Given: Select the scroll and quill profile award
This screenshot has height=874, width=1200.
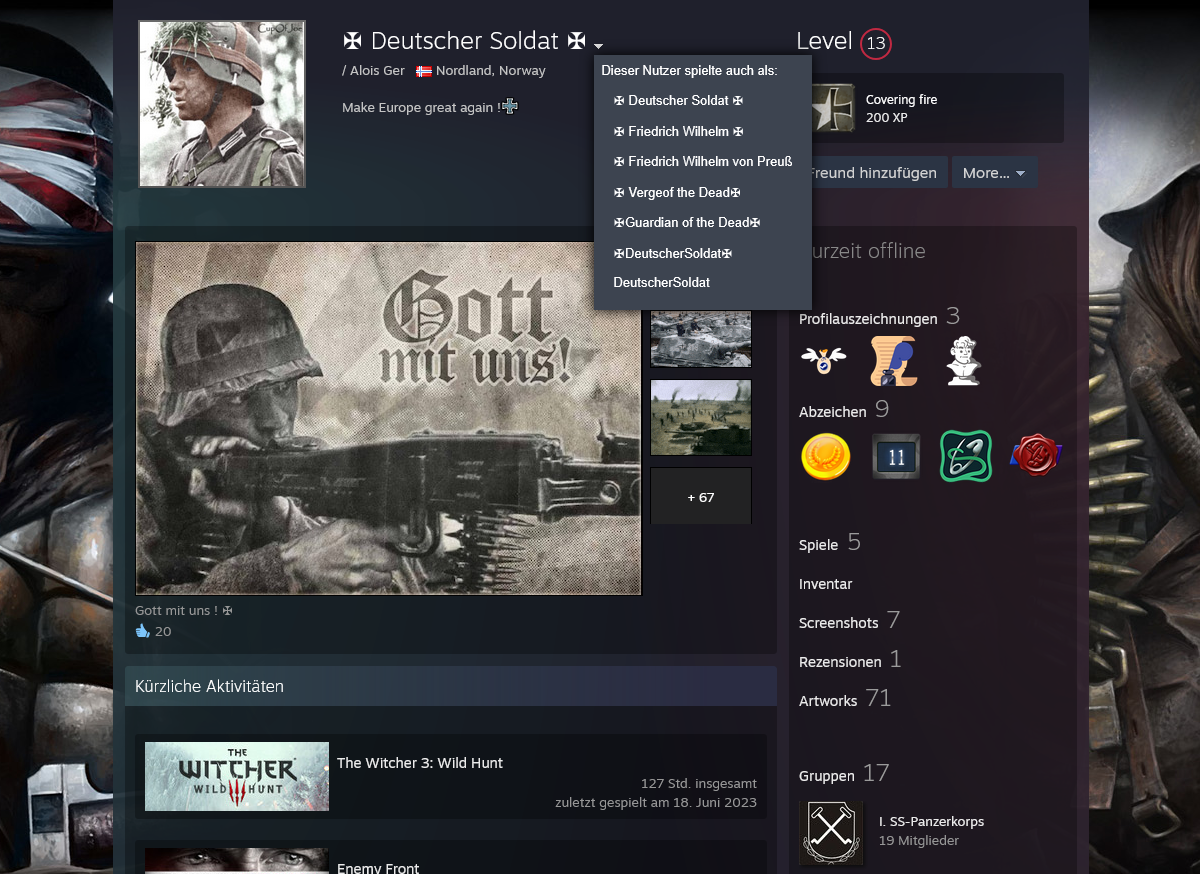Looking at the screenshot, I should point(893,361).
